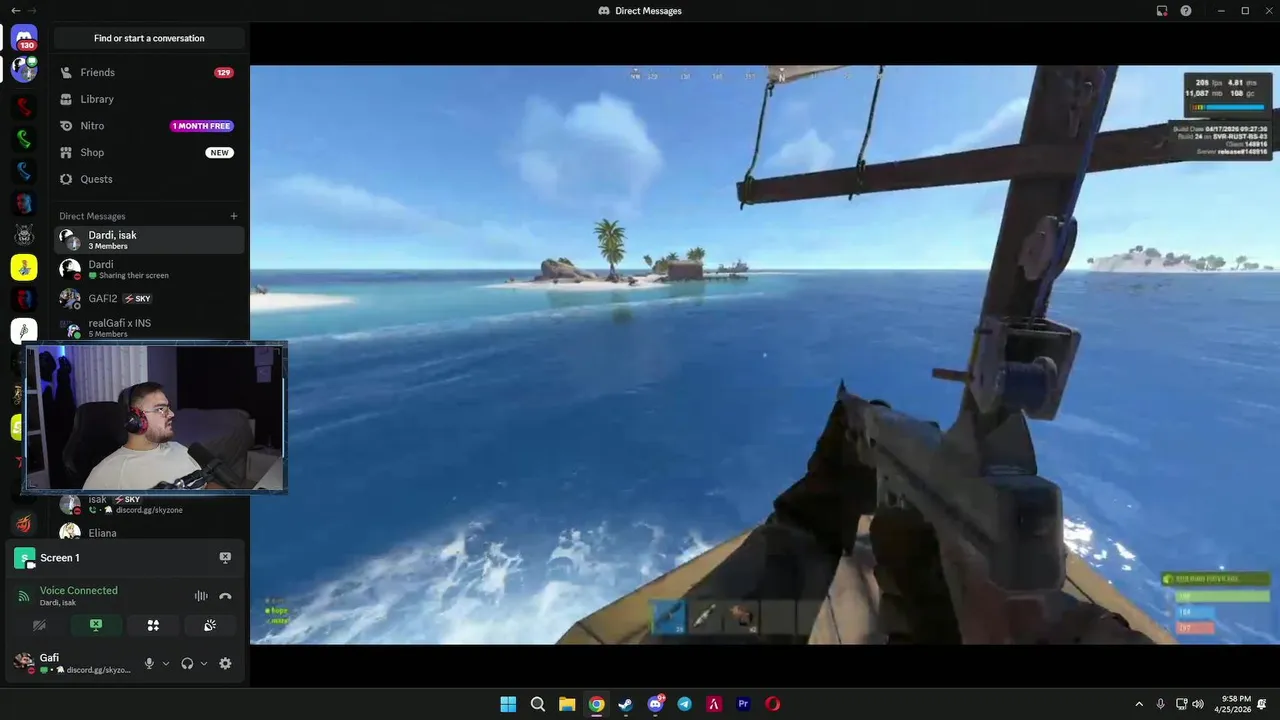Open taskbar volume control
Viewport: 1280px width, 720px height.
coord(1198,704)
